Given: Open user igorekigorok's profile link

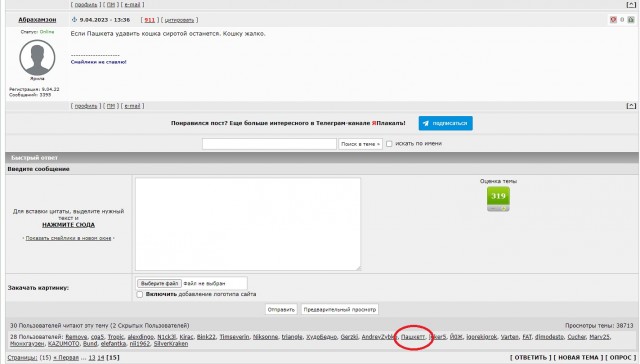Looking at the screenshot, I should click(x=482, y=337).
